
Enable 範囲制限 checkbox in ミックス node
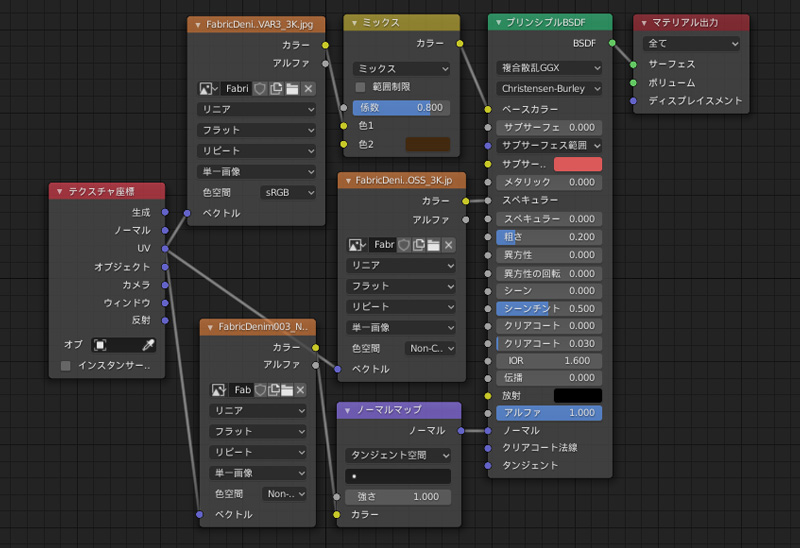pos(360,87)
